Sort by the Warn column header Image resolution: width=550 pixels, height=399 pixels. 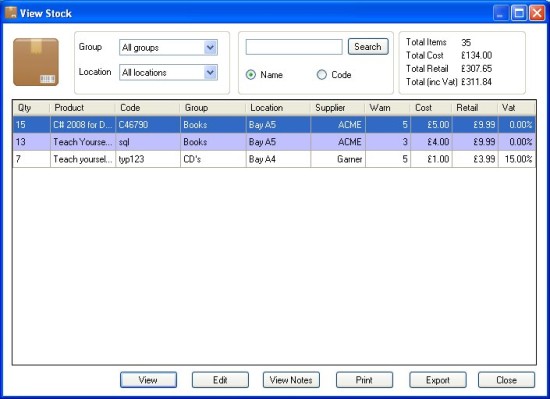click(x=387, y=108)
